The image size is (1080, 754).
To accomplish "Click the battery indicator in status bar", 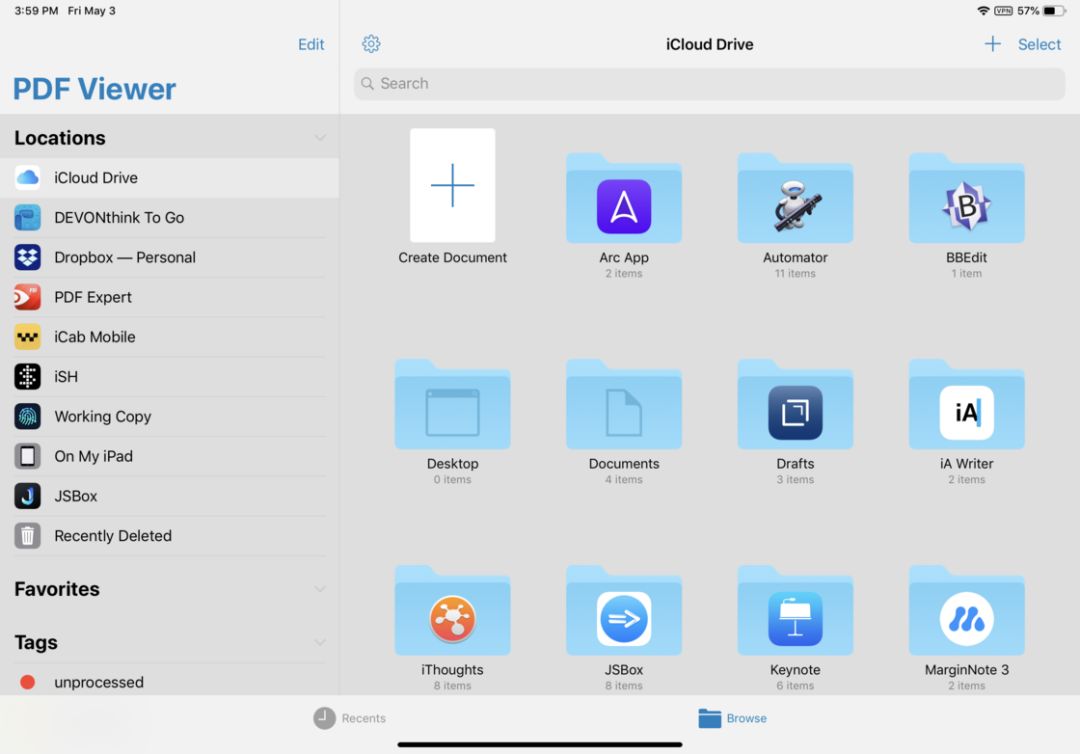I will point(1054,11).
